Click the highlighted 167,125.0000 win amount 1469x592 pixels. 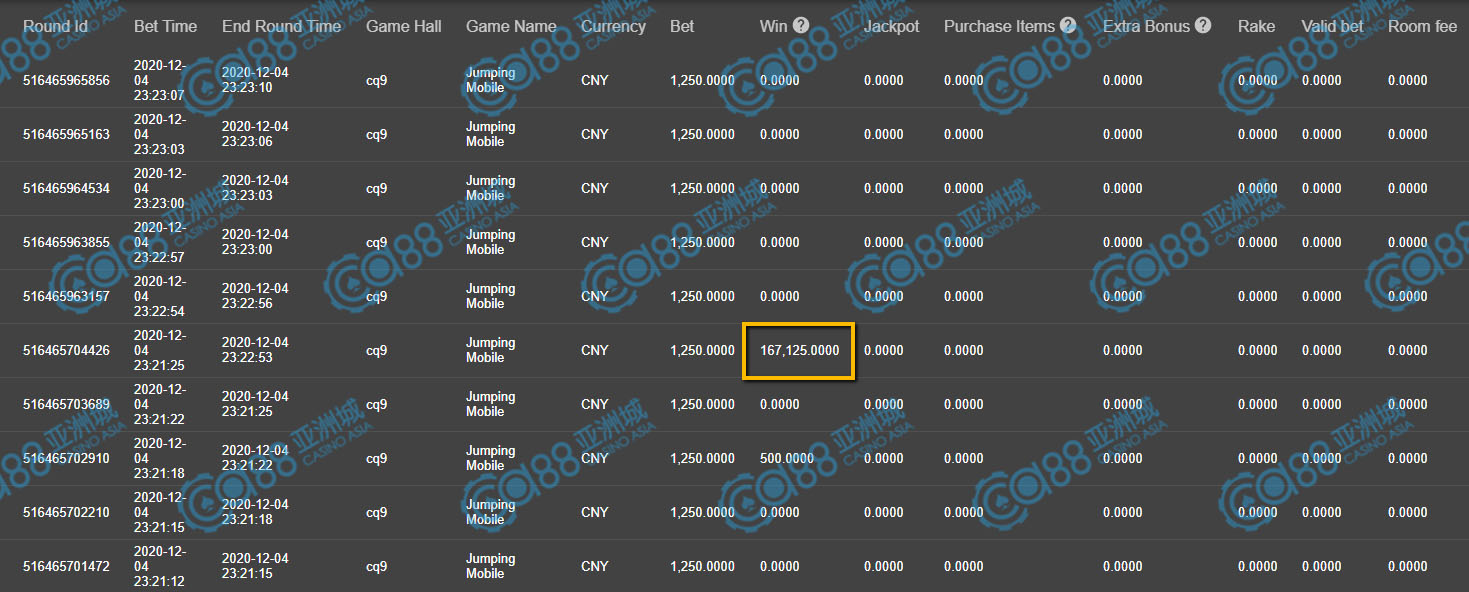tap(799, 351)
